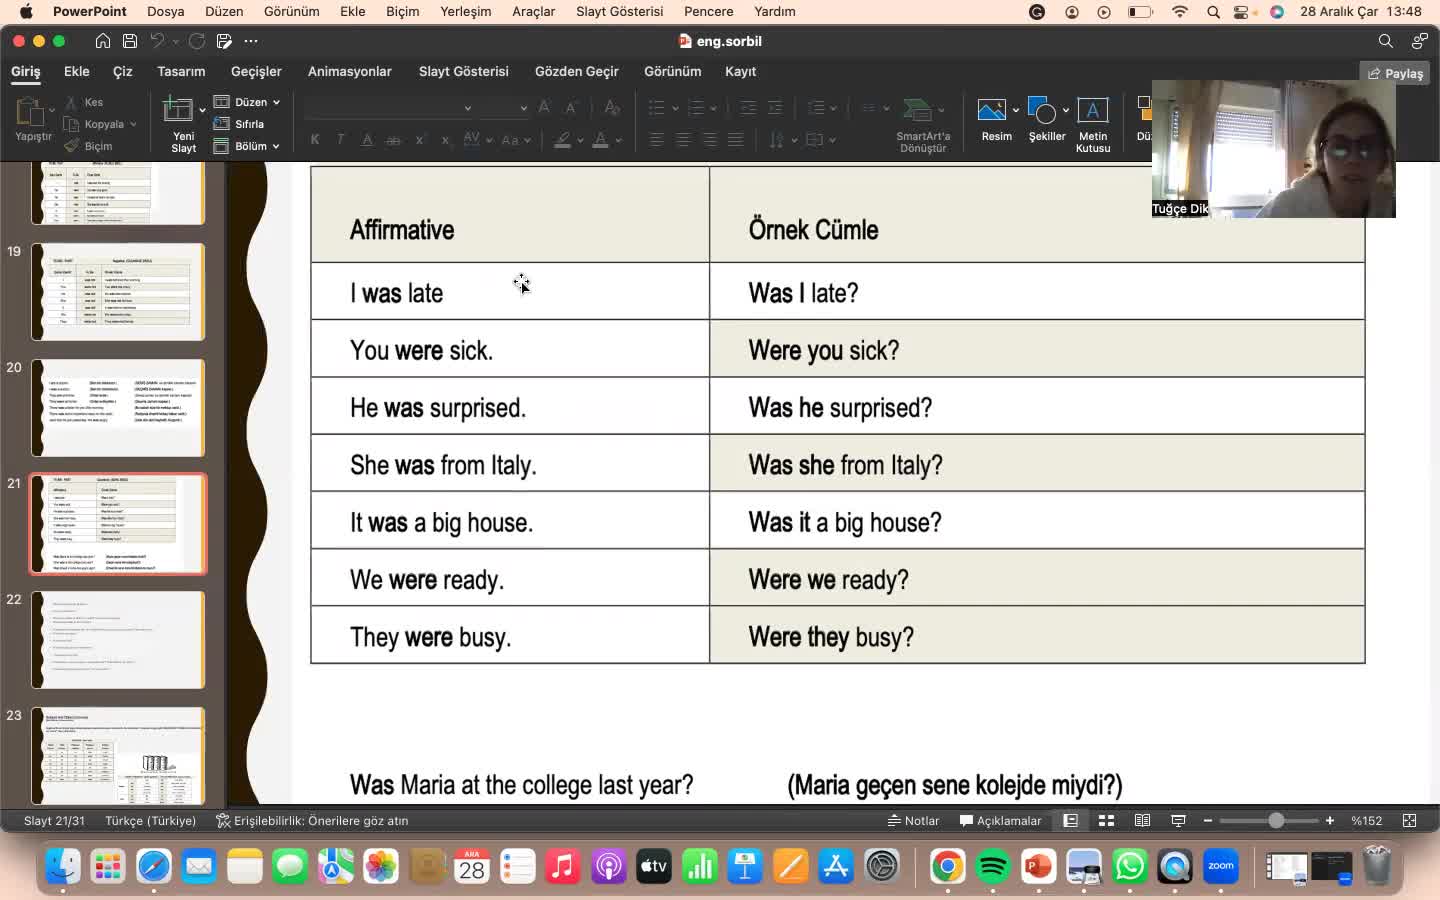Select the Şekiller (shapes) icon

(x=1041, y=110)
